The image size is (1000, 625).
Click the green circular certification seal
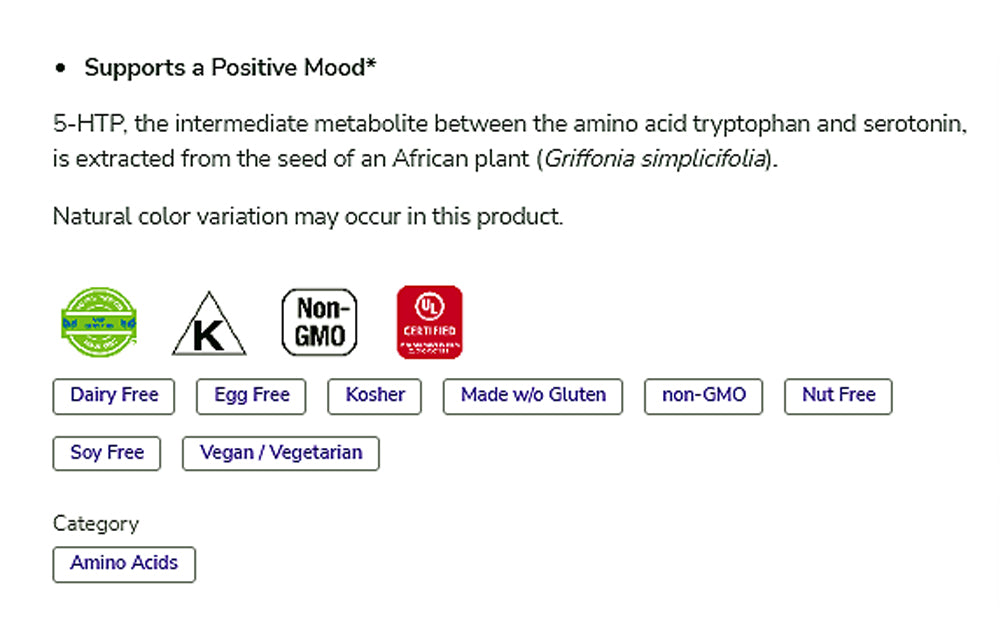click(100, 322)
